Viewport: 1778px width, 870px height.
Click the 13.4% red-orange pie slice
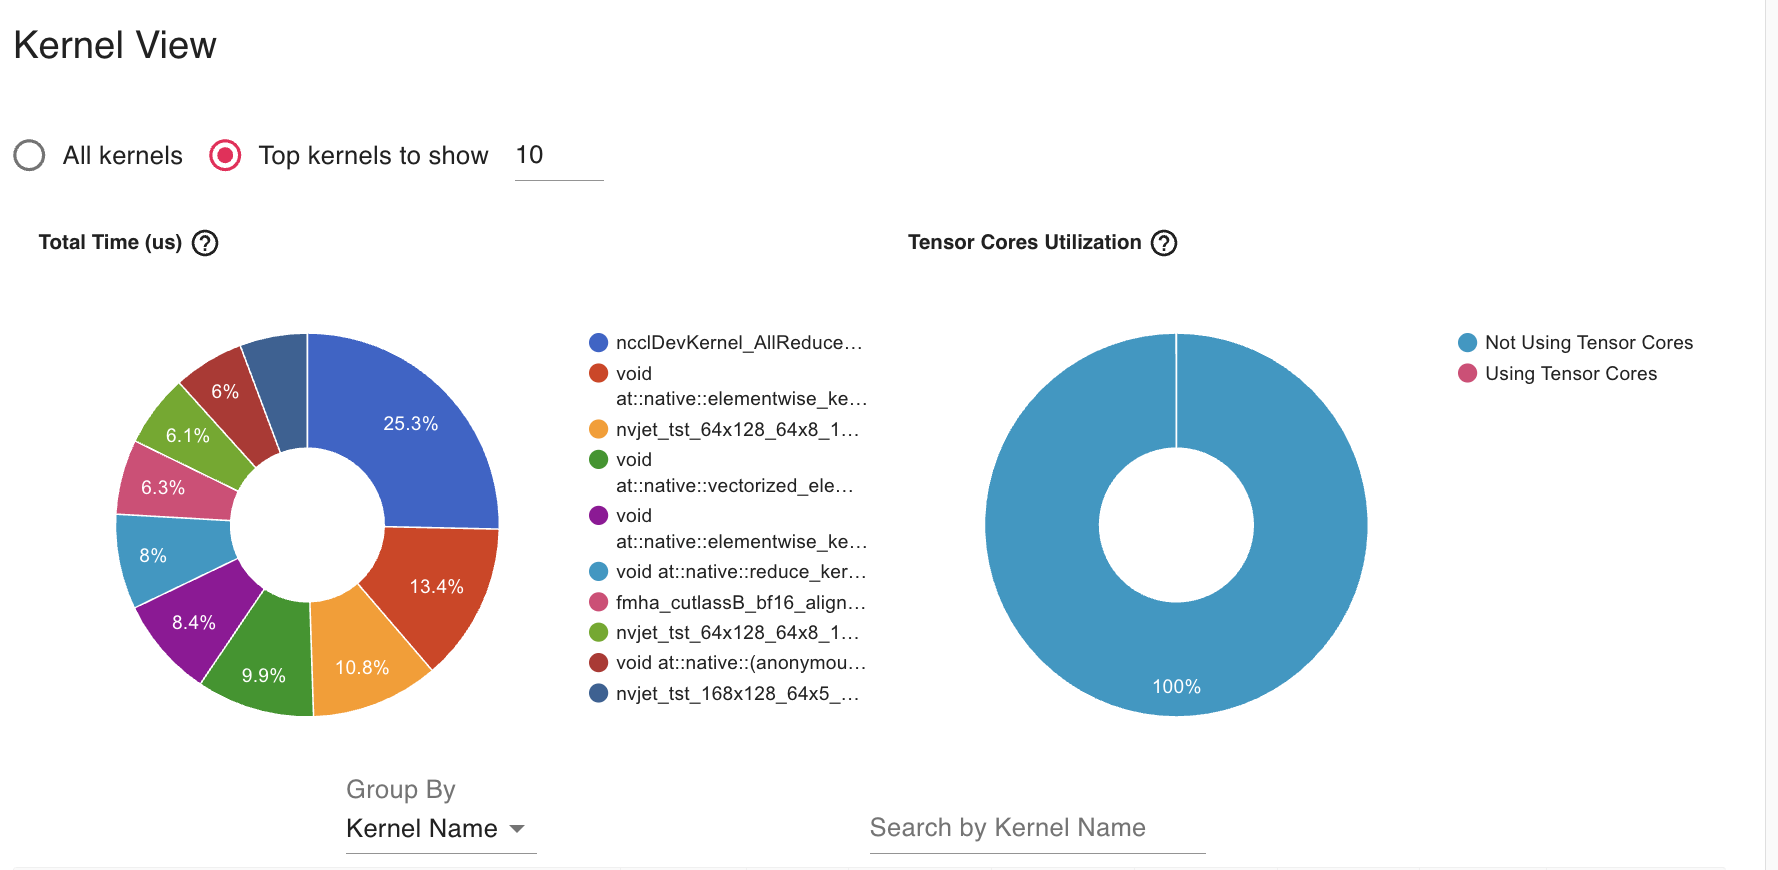436,586
